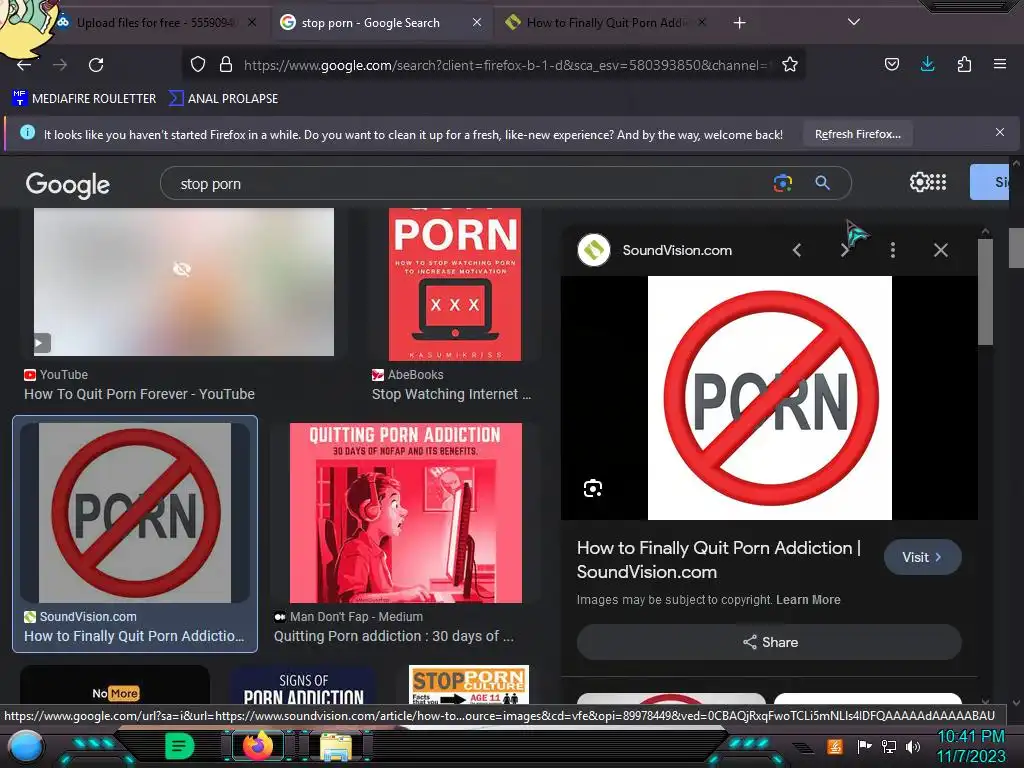Open the AbeBooks book cover thumbnail
The width and height of the screenshot is (1024, 768).
455,284
